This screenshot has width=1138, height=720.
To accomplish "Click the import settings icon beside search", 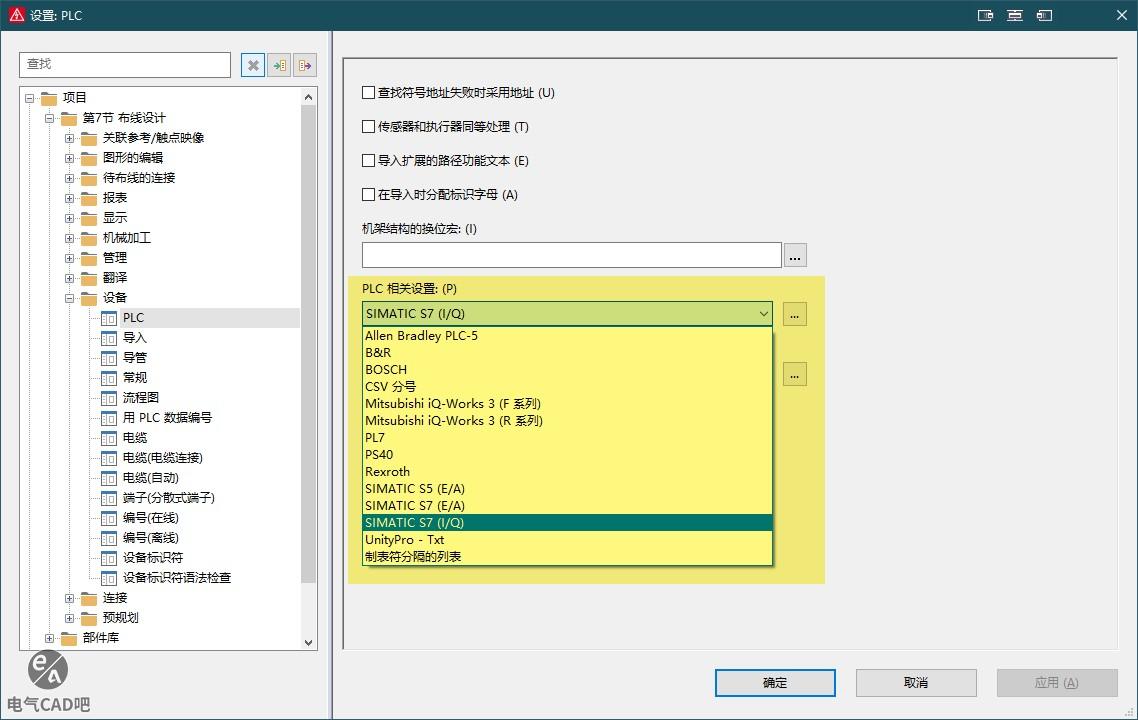I will (279, 65).
